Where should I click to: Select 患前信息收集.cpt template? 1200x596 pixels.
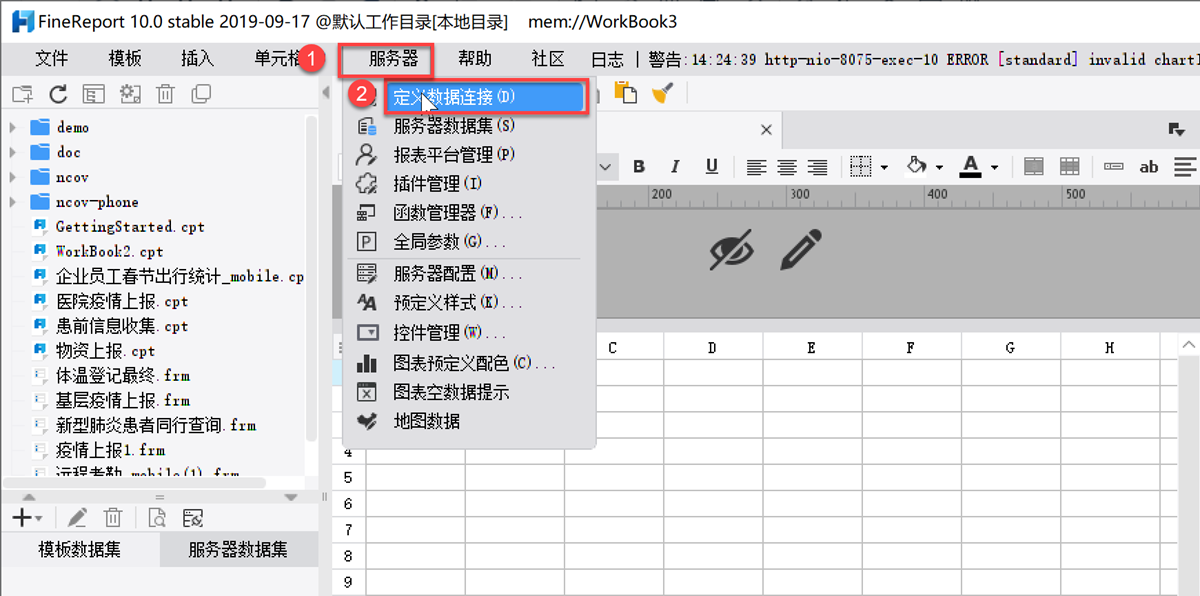(x=122, y=326)
